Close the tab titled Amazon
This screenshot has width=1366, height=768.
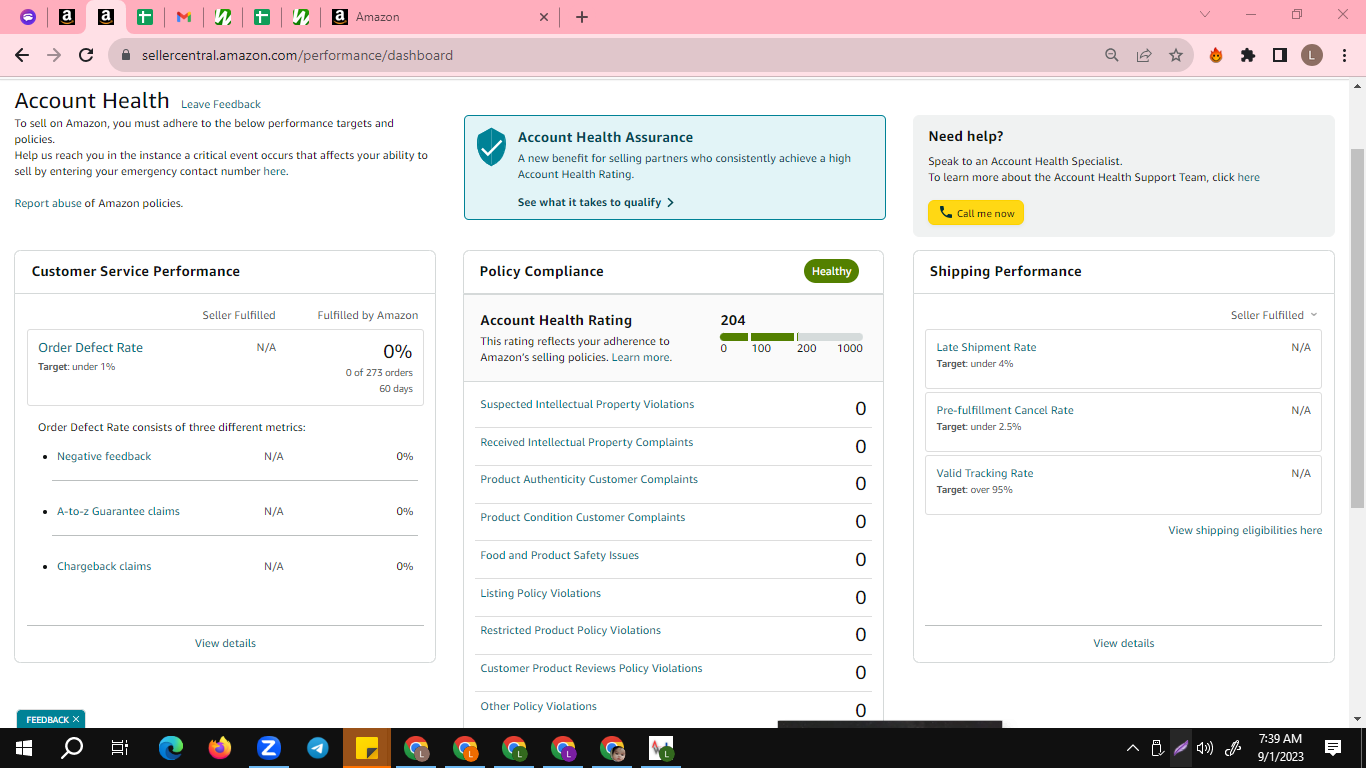(544, 17)
